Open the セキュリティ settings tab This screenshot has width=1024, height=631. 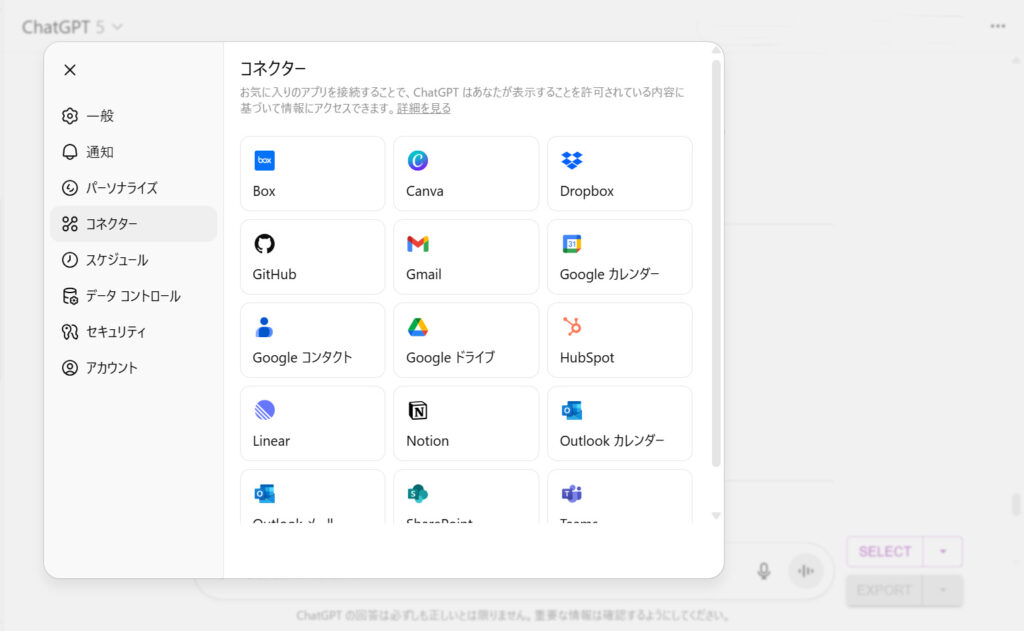pos(134,332)
